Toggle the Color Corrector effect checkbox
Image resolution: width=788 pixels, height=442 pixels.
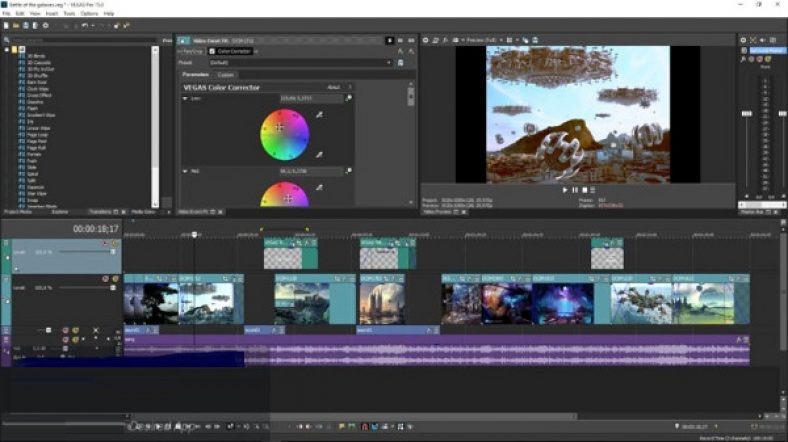point(212,51)
